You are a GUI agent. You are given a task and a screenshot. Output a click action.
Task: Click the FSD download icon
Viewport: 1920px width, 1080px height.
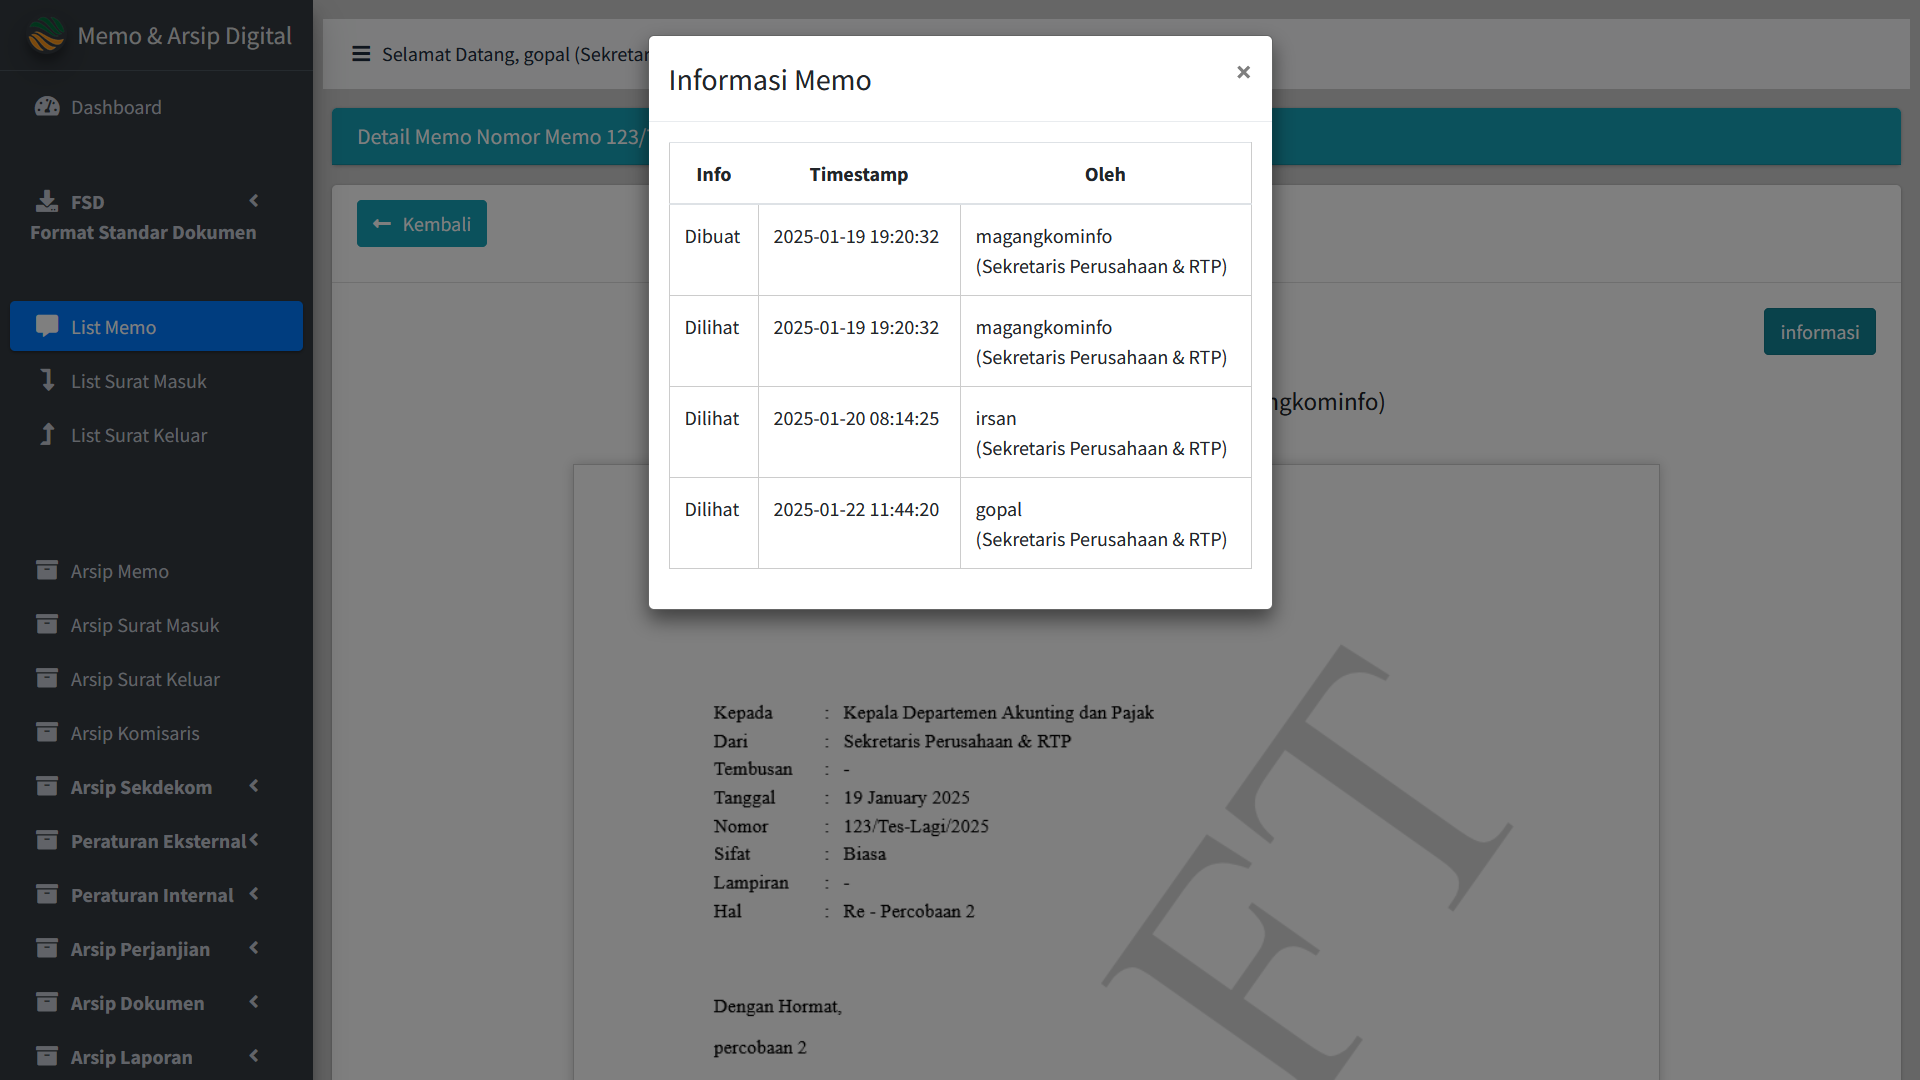[x=47, y=201]
